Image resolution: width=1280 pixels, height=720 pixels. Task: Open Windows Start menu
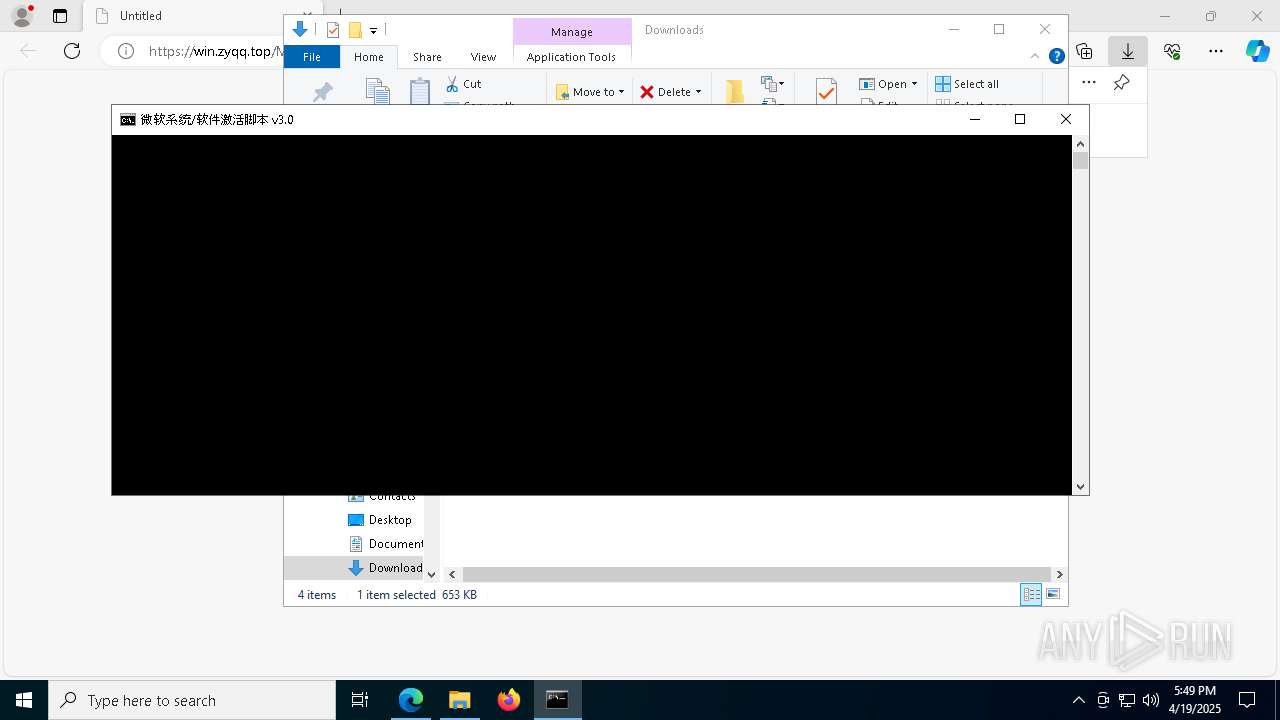pos(24,700)
